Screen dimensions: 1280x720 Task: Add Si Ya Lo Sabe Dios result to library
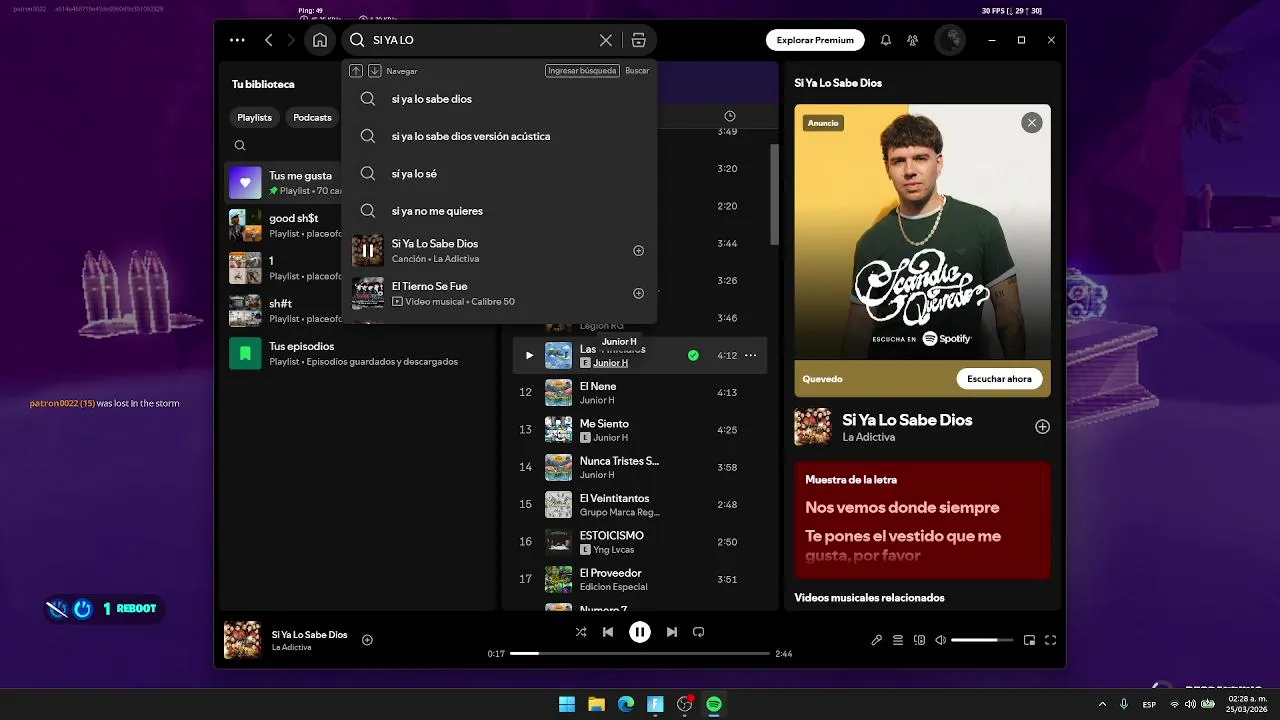(x=638, y=251)
